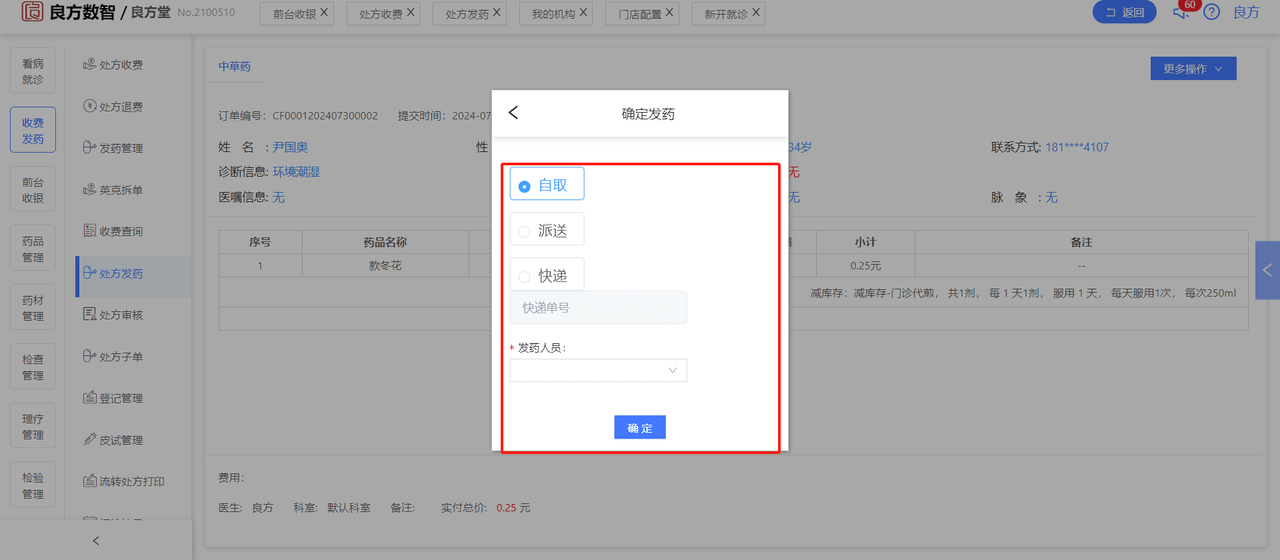Expand the right-edge blue side panel
Viewport: 1280px width, 560px height.
[1267, 270]
